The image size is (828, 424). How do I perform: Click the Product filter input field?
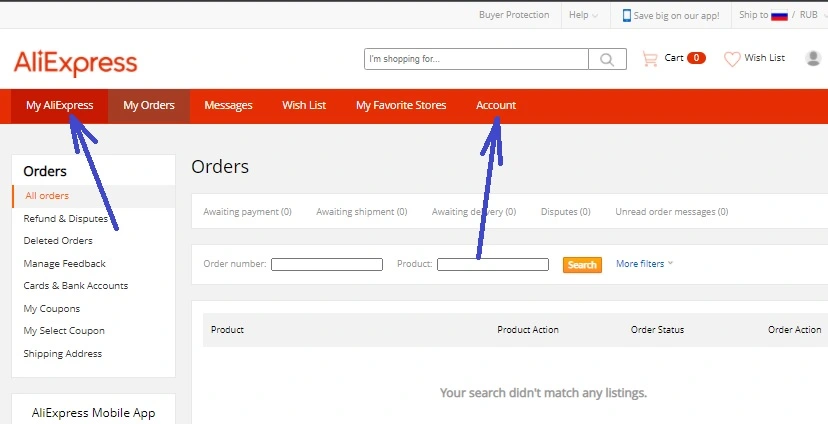coord(493,264)
